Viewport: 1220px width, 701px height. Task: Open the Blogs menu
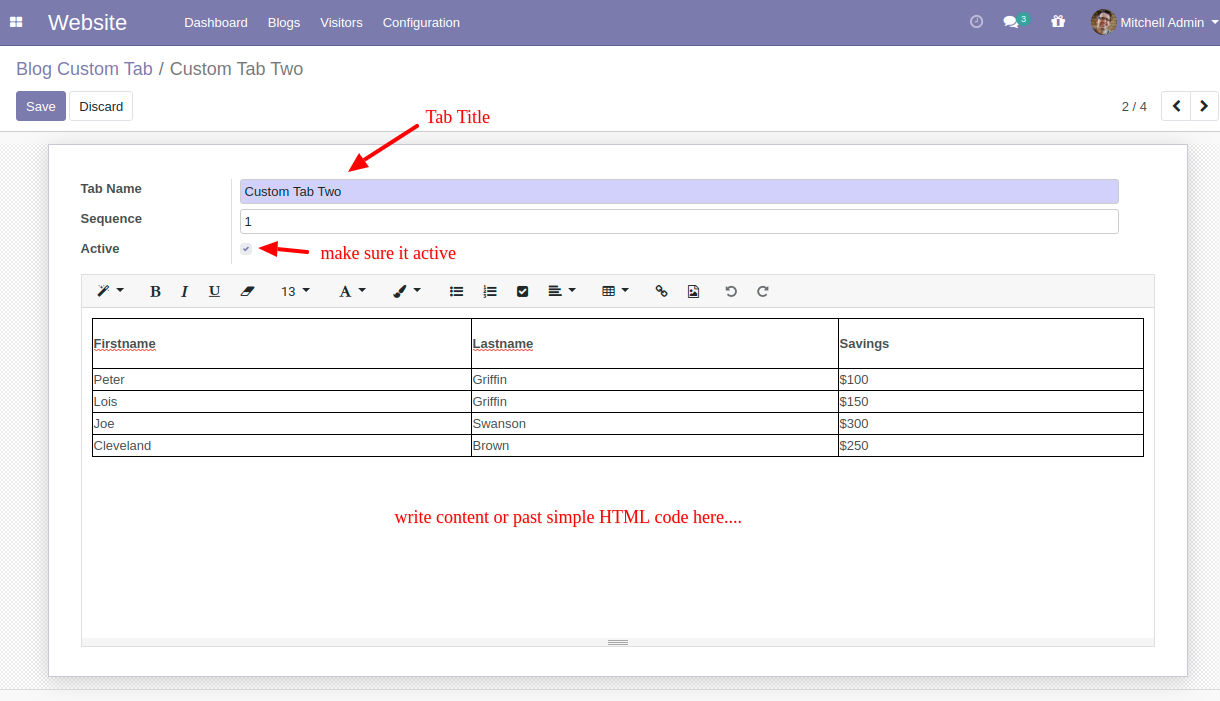[284, 22]
